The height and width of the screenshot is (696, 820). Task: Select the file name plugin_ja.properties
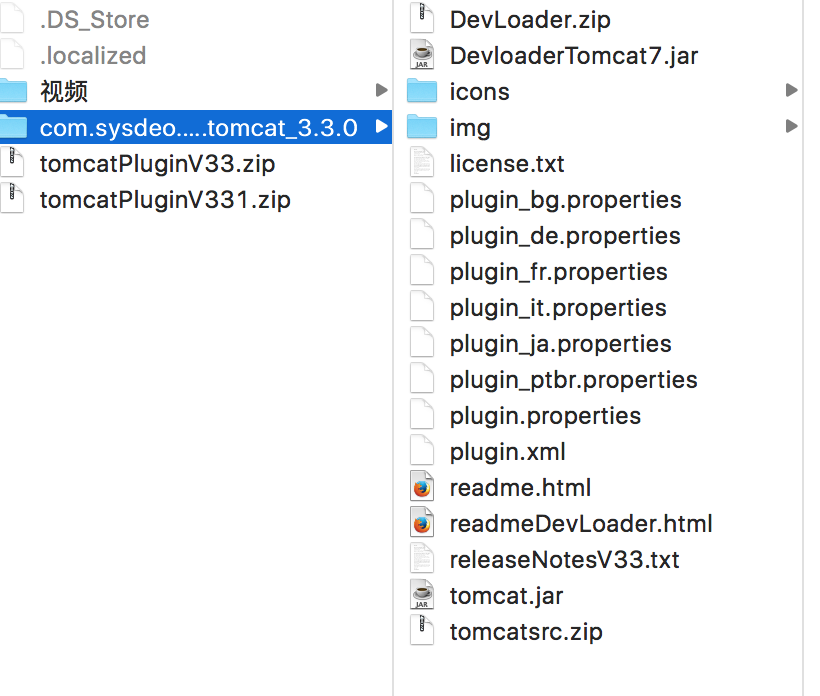(x=561, y=346)
